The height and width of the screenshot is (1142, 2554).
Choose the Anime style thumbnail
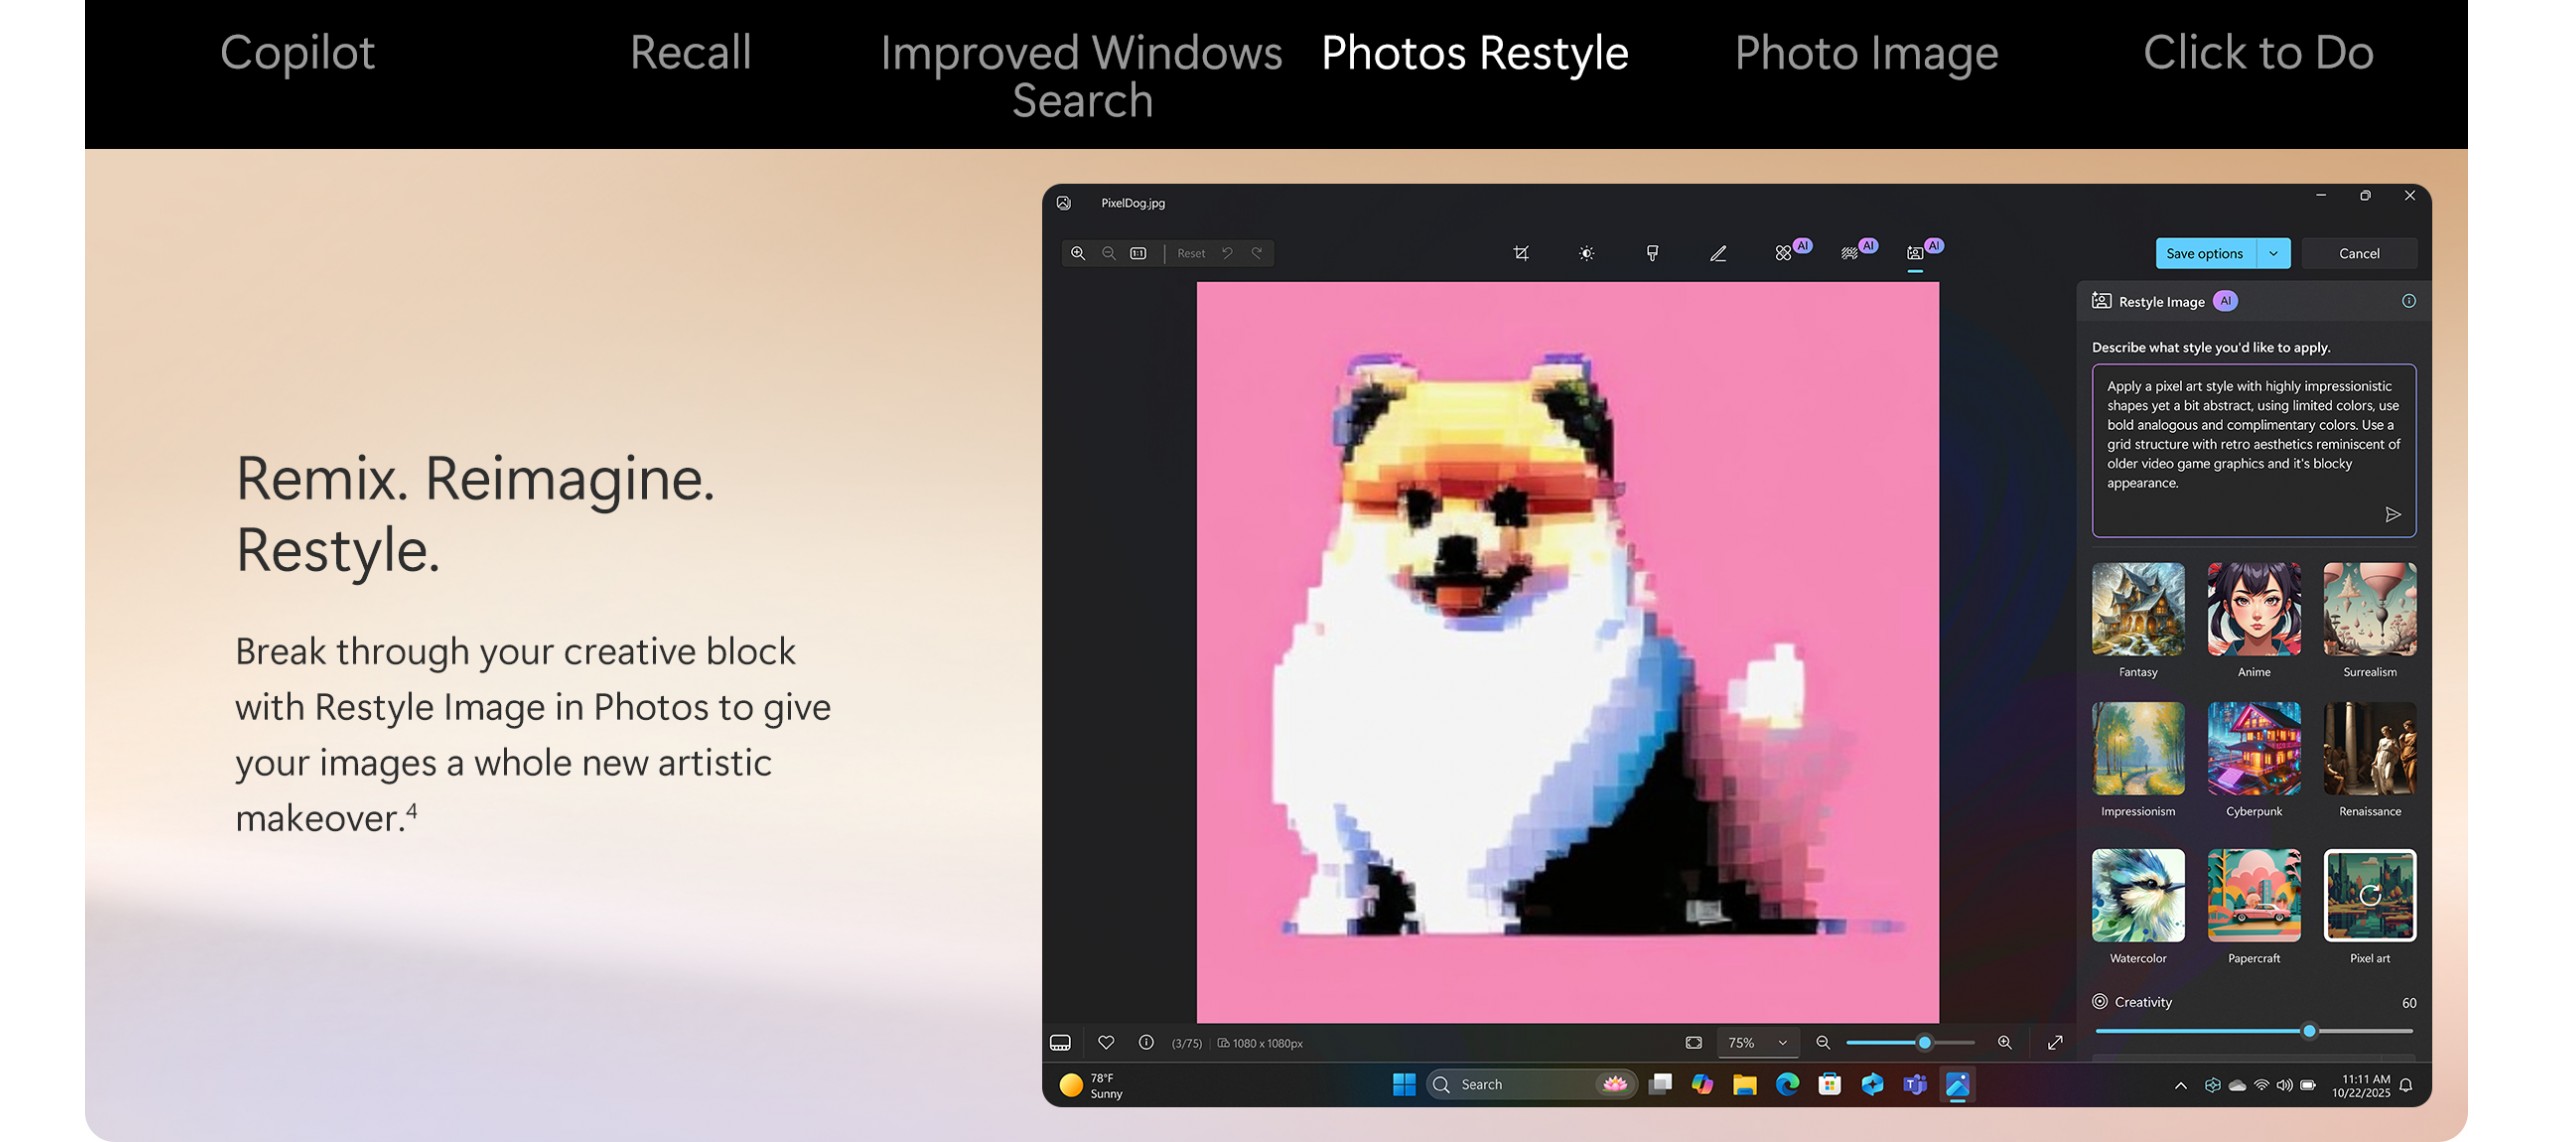click(x=2254, y=609)
